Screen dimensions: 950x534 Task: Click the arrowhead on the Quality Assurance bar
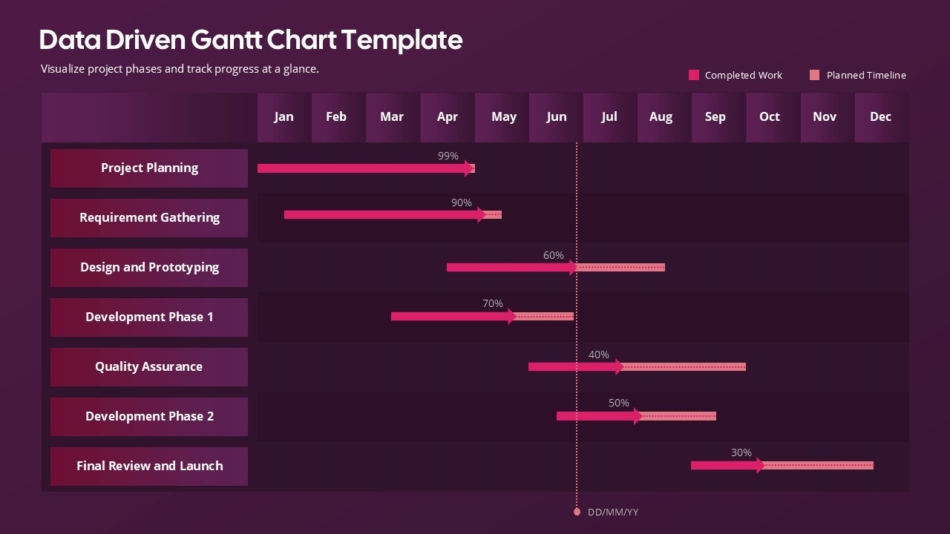619,367
